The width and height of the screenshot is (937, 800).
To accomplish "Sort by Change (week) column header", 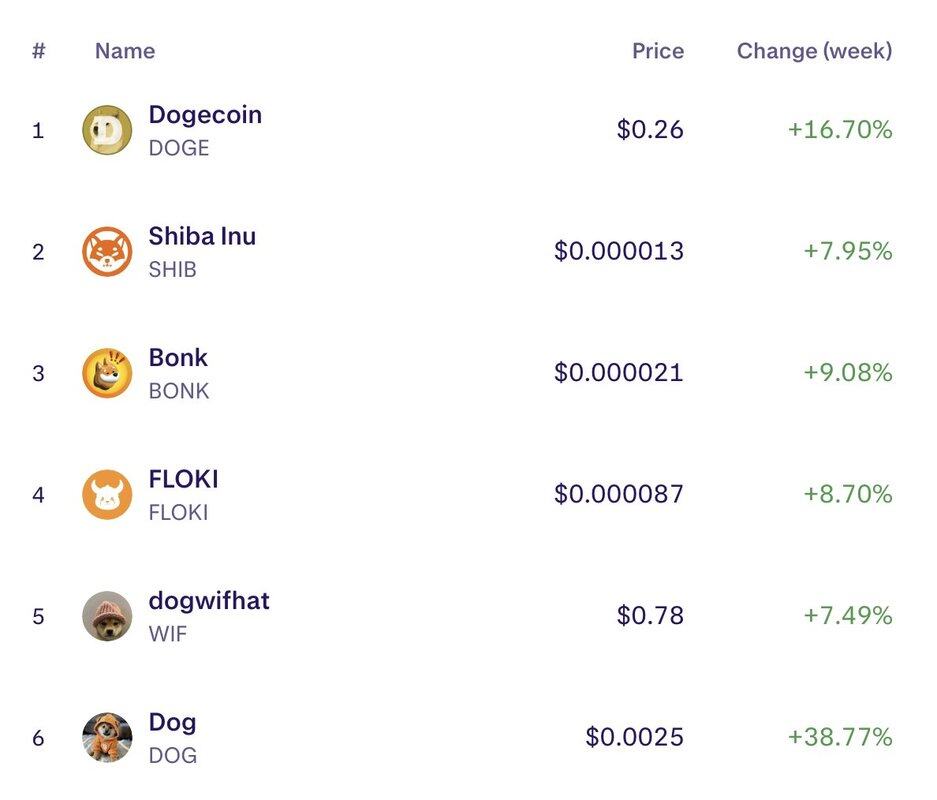I will tap(814, 51).
